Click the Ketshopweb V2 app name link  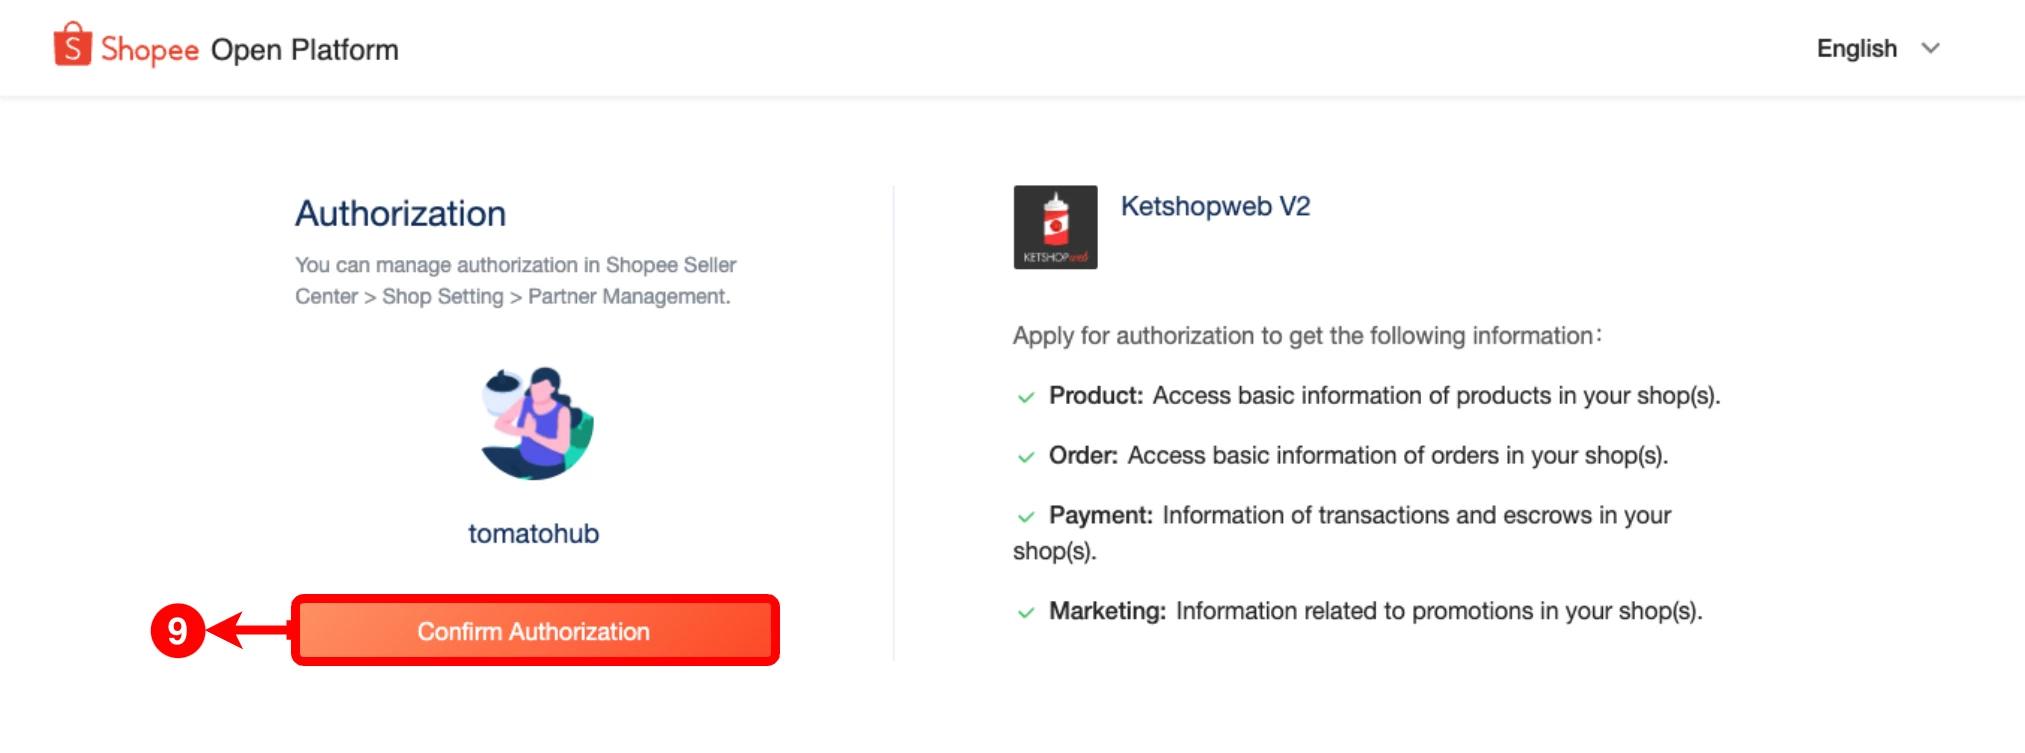[1215, 206]
